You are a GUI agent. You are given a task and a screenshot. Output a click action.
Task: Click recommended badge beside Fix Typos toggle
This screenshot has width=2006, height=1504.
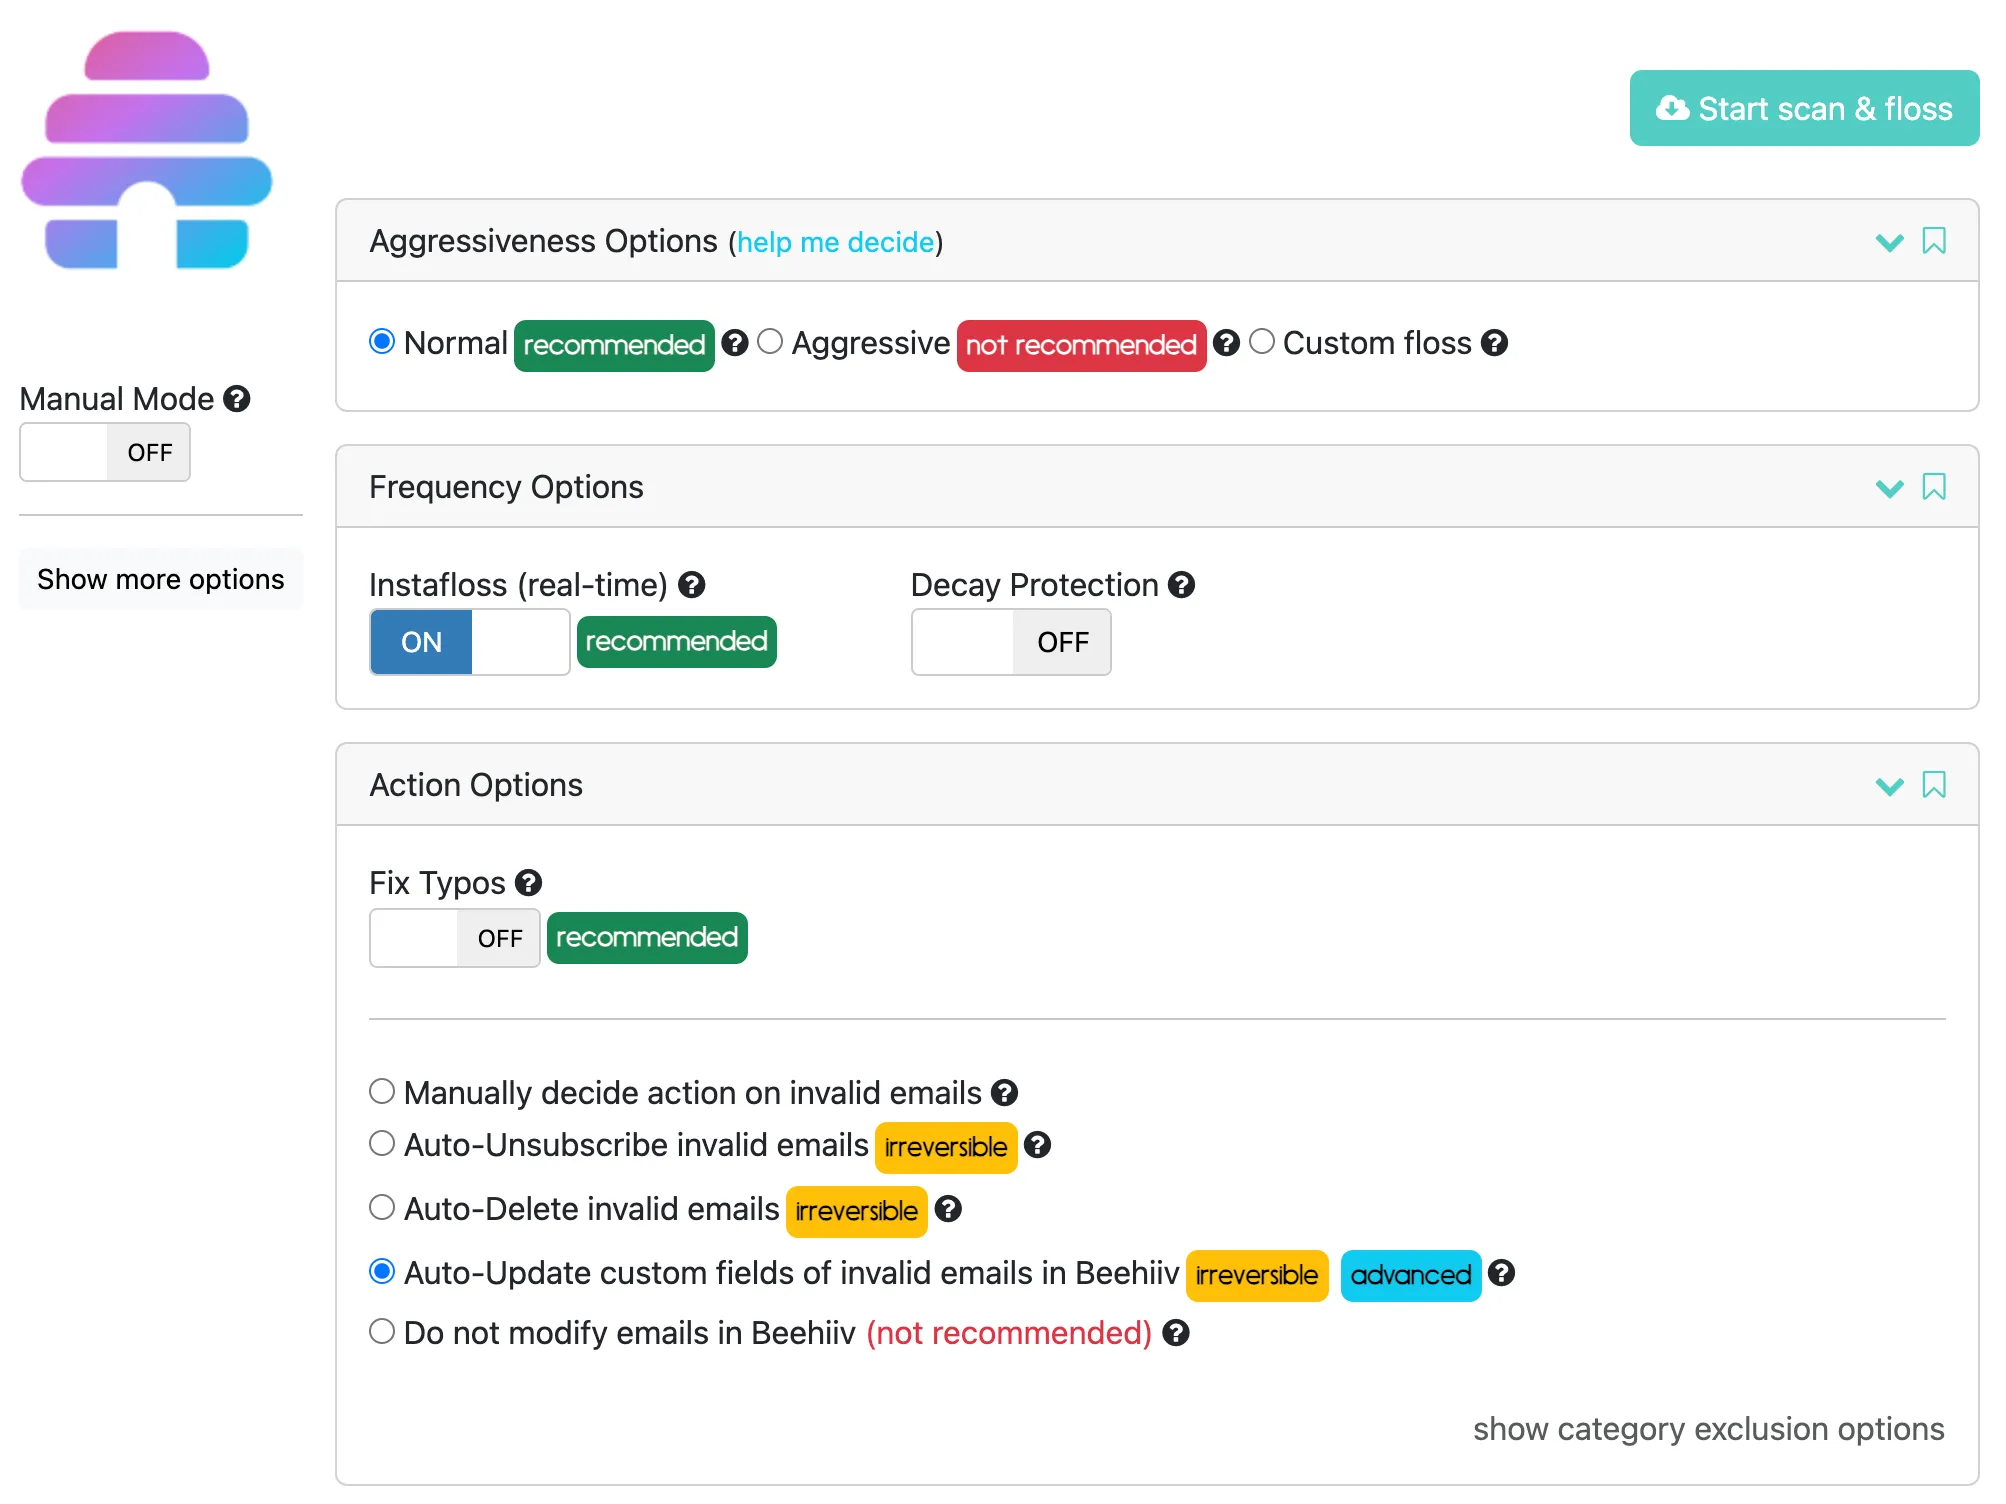click(x=647, y=938)
